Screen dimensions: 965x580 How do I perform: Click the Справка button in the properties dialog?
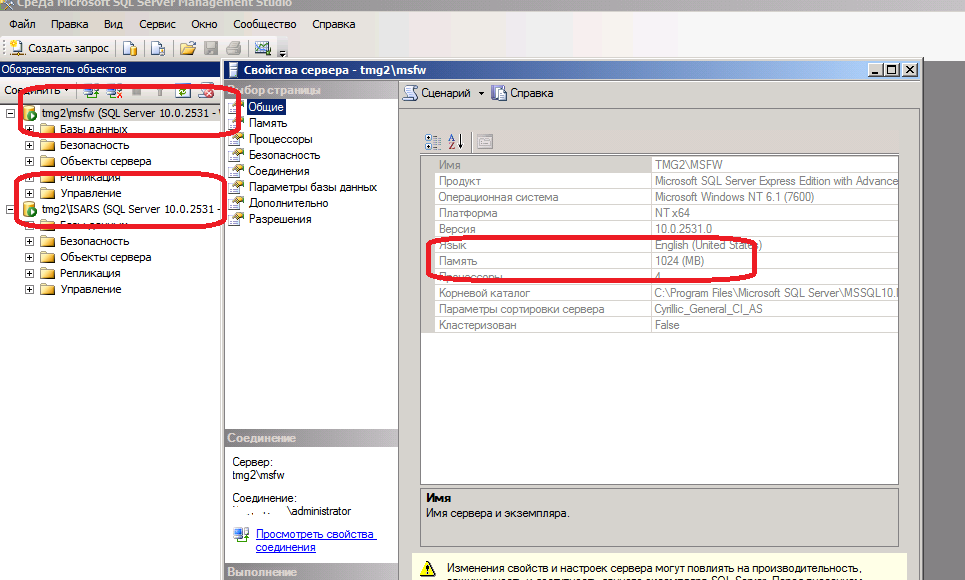(523, 93)
